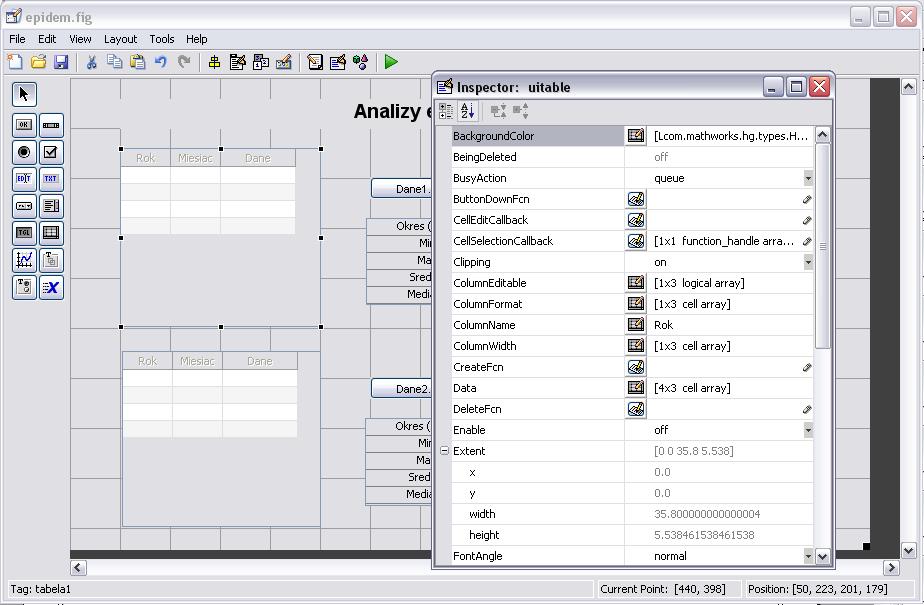Pick the Listbox component tool

[51, 206]
